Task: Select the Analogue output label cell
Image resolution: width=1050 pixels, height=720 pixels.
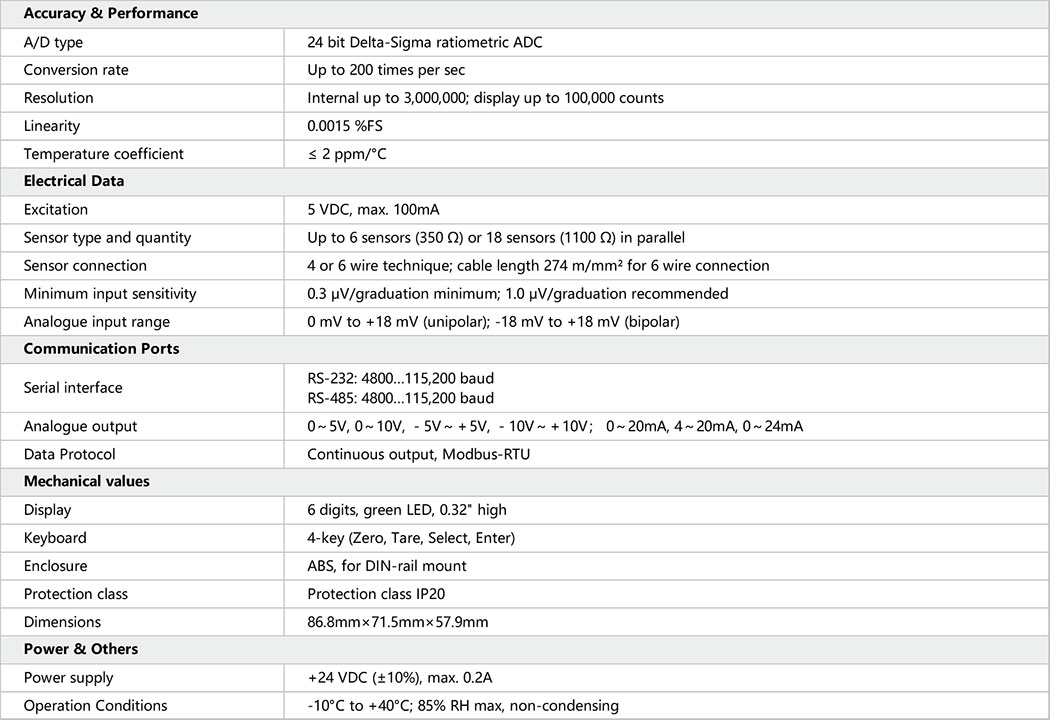Action: (x=81, y=426)
